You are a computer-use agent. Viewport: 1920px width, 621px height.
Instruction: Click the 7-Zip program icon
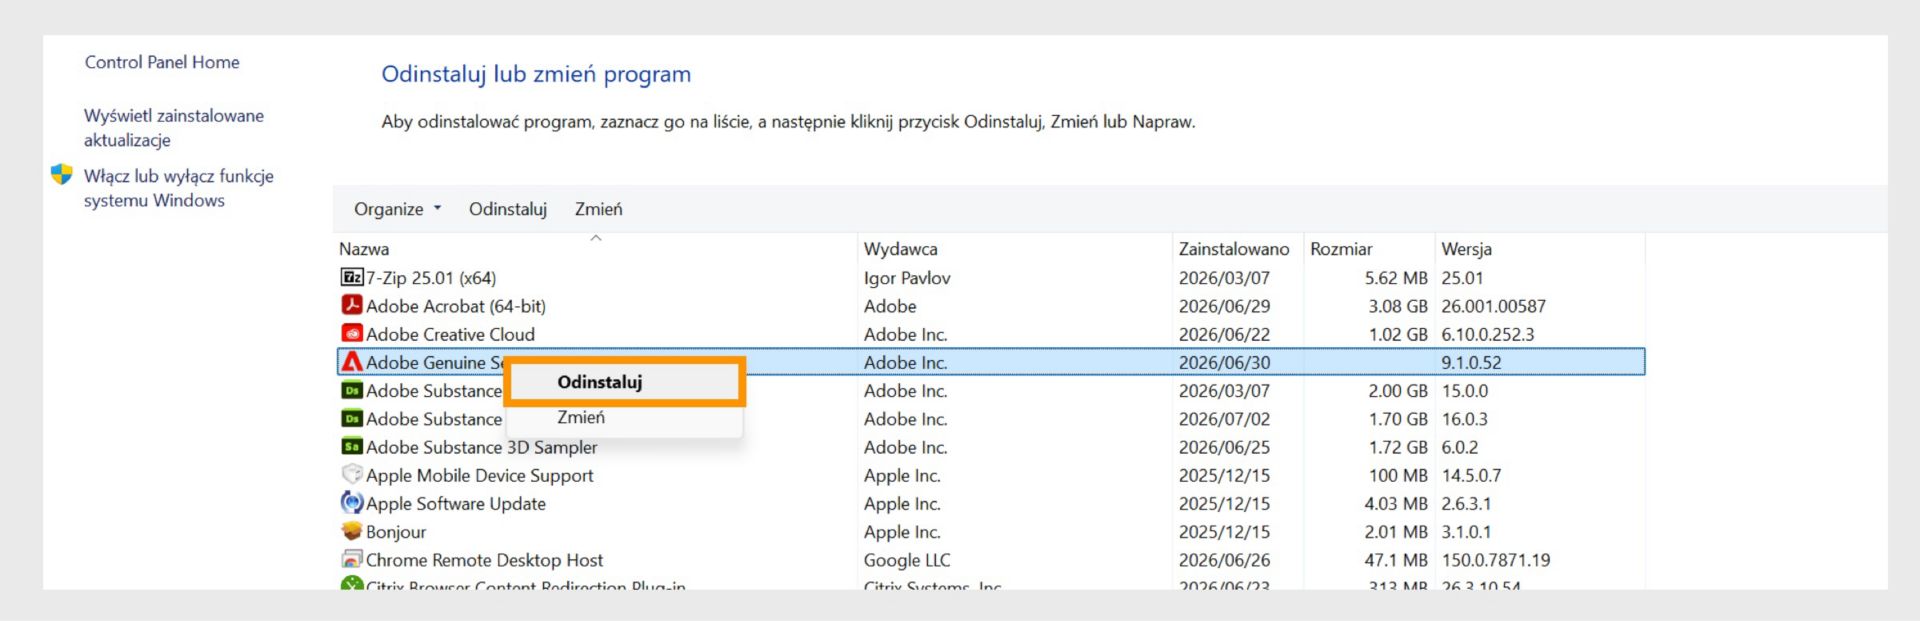(351, 278)
